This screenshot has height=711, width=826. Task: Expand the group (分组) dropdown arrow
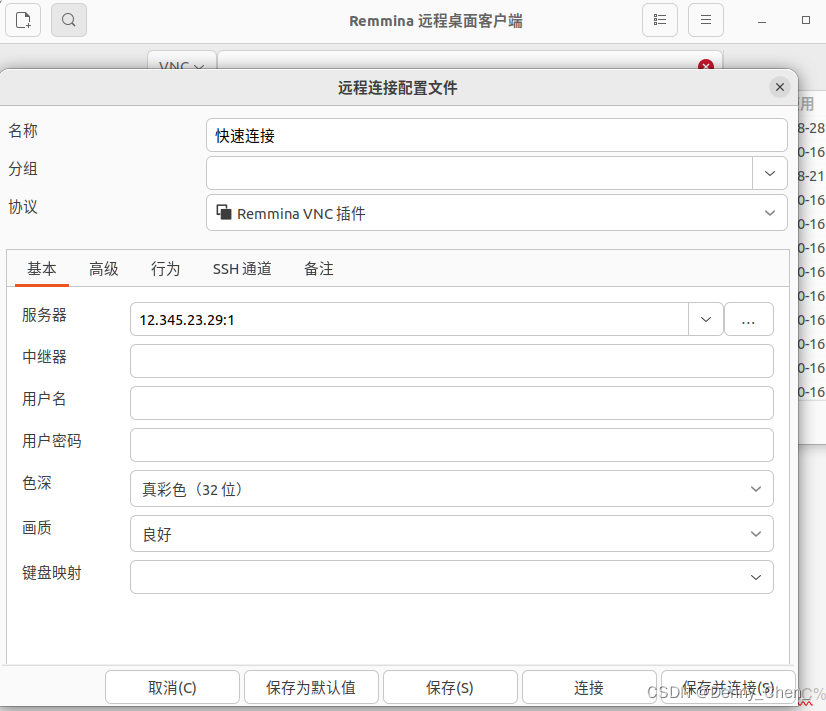coord(769,173)
